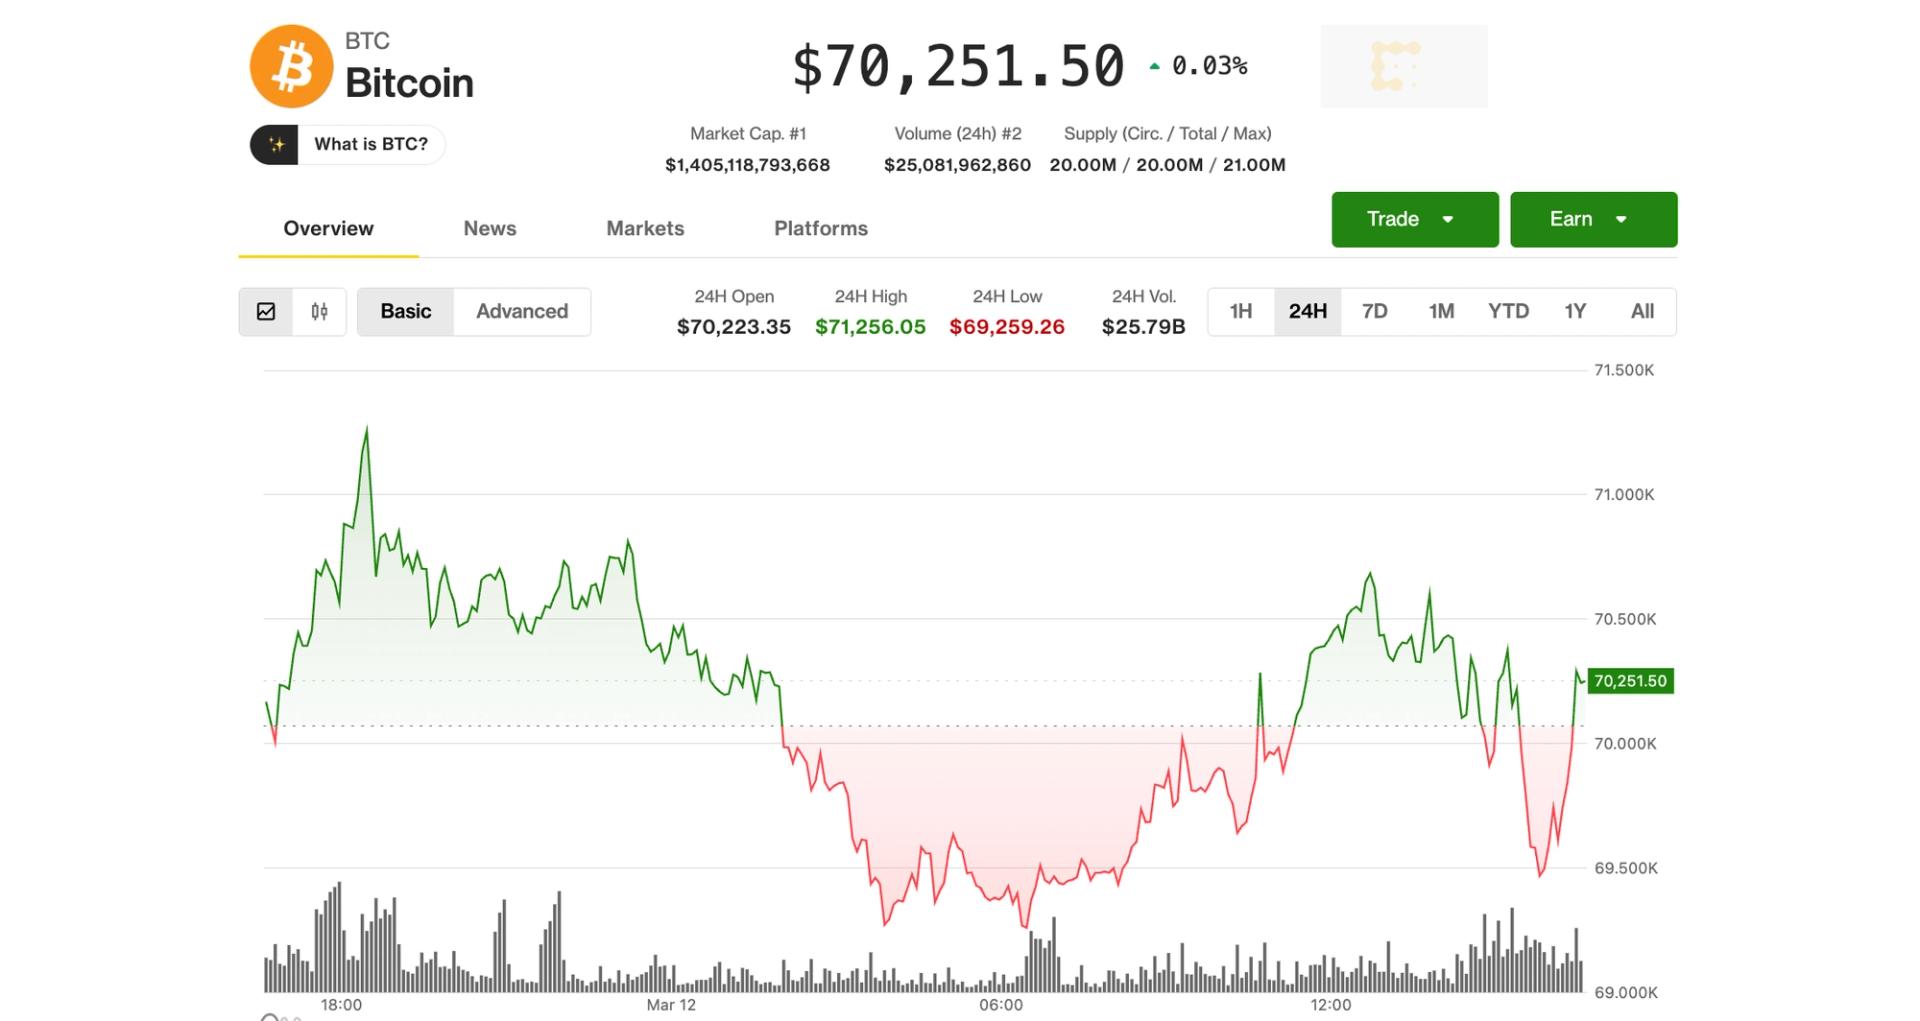
Task: Select the 7D time range
Action: 1374,311
